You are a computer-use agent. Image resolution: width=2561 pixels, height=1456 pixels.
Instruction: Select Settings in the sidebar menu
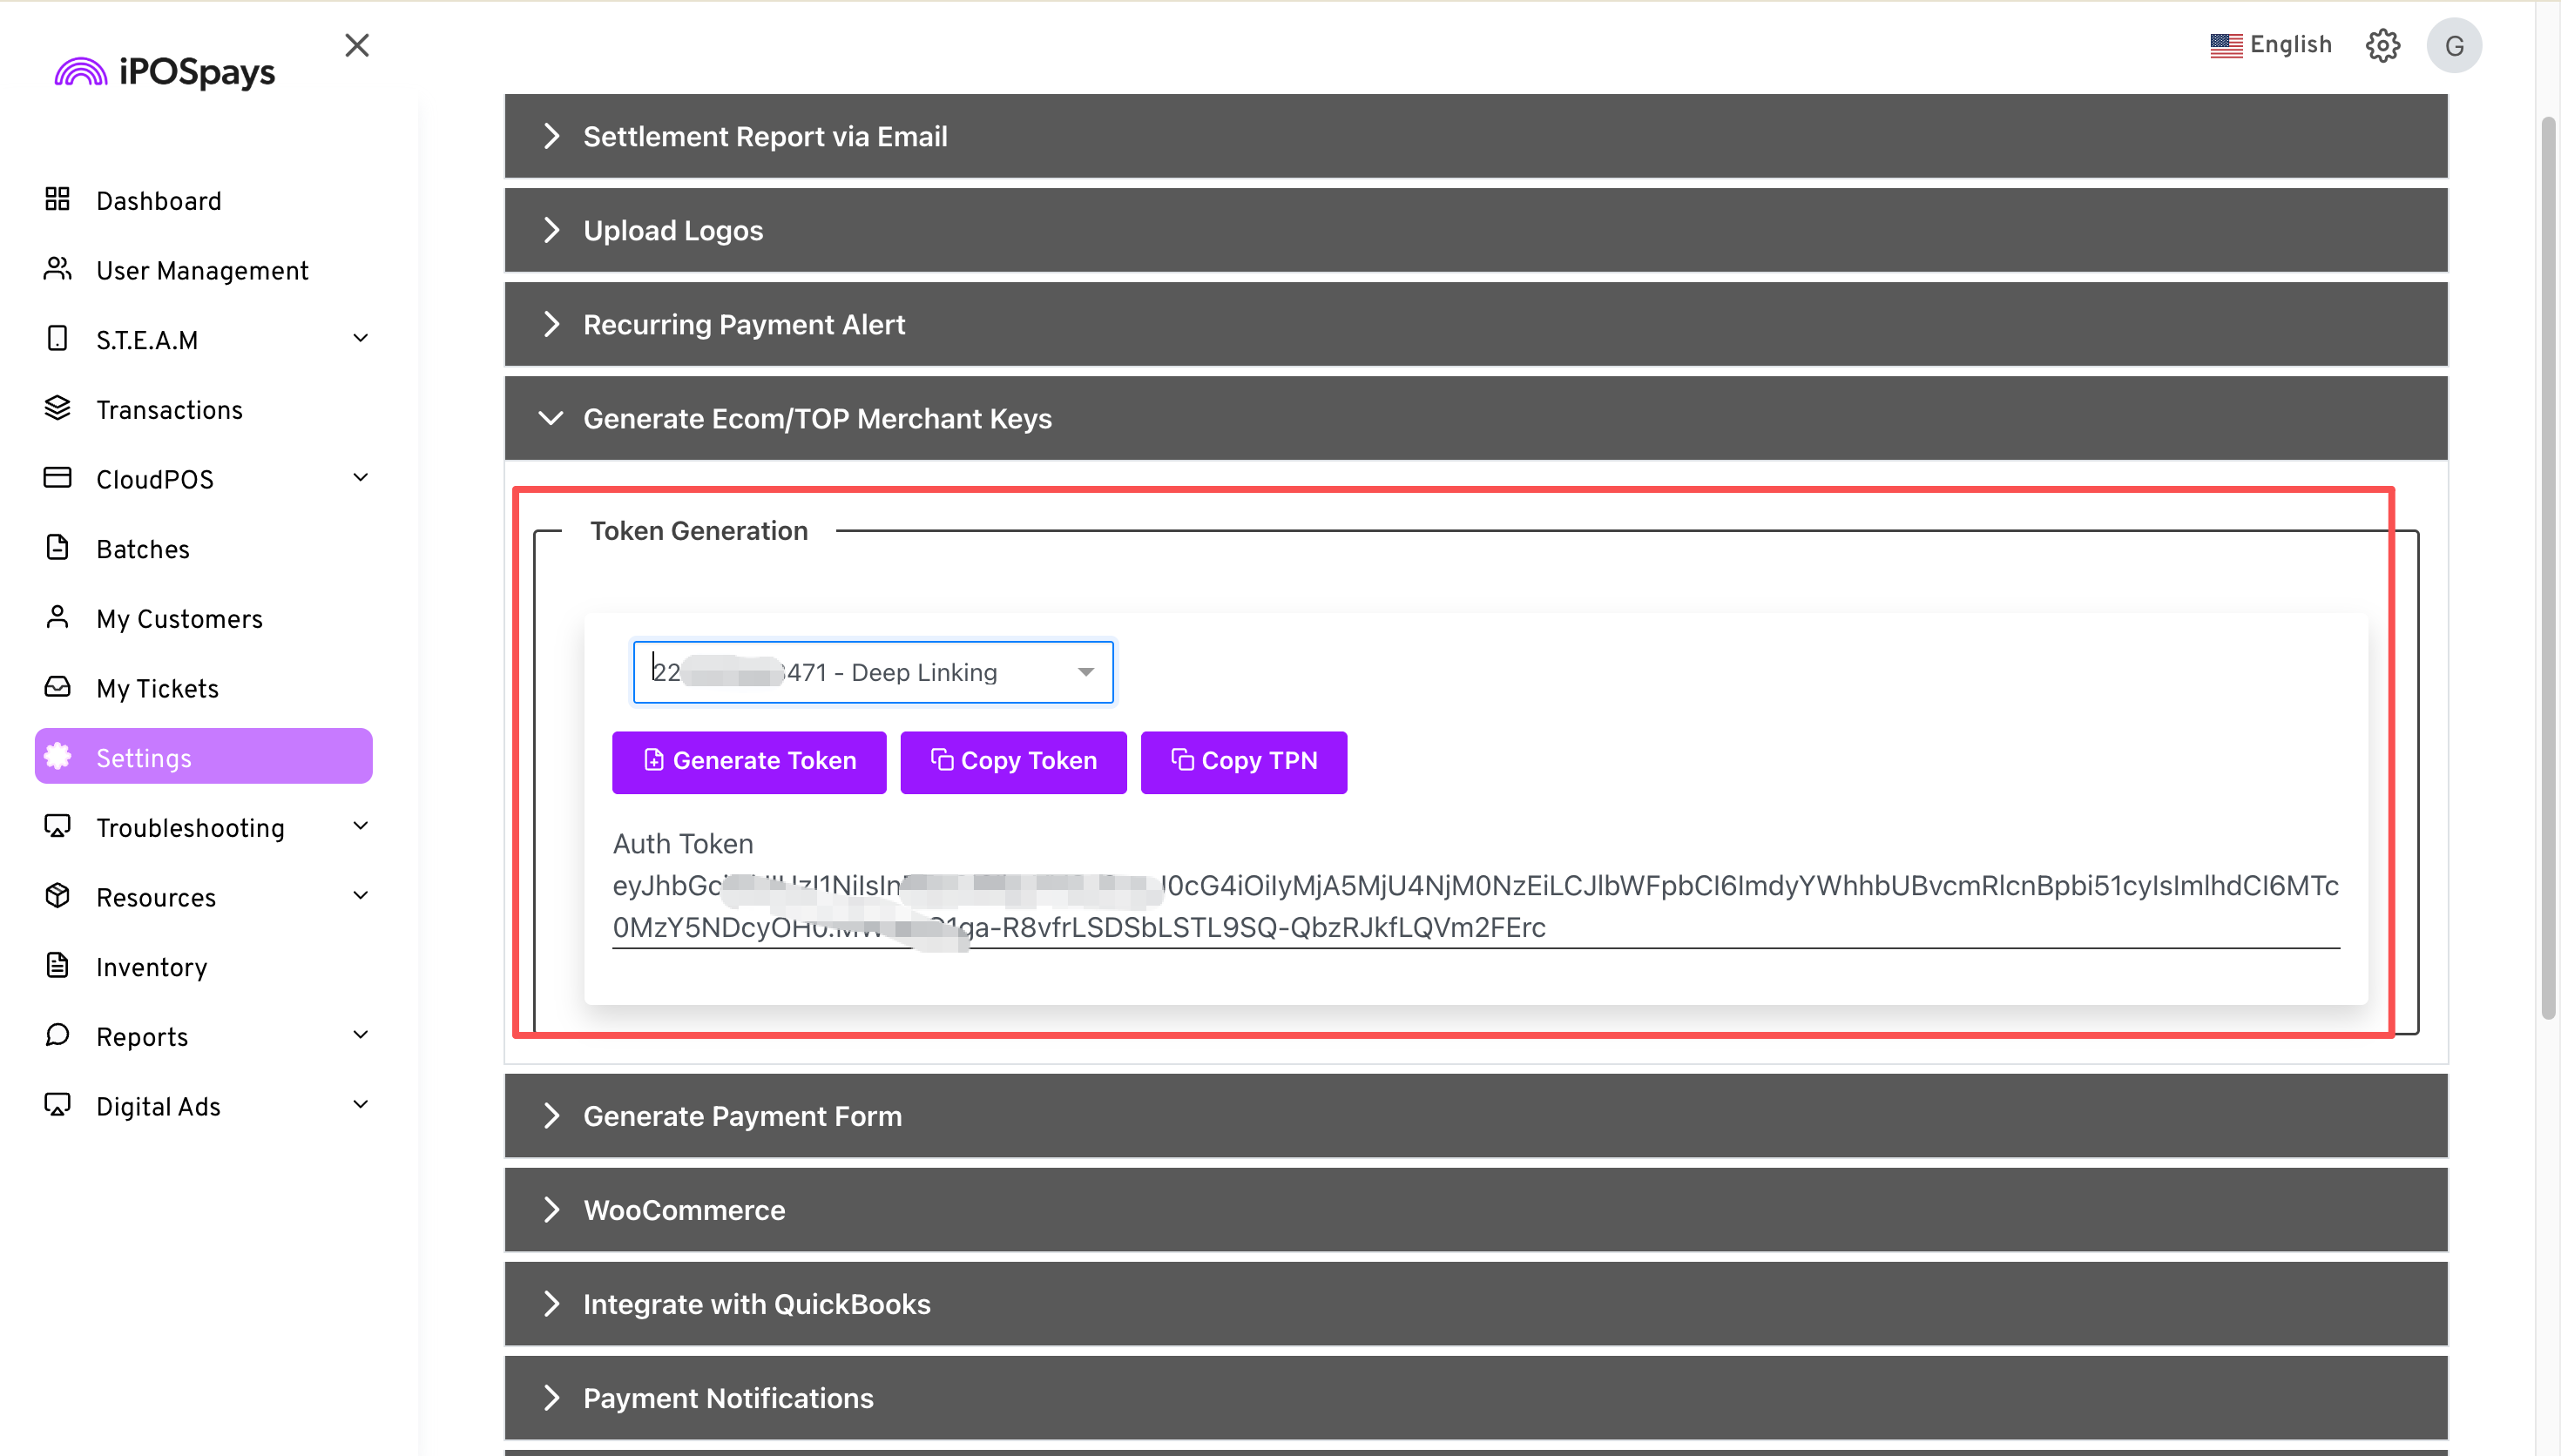[x=144, y=757]
